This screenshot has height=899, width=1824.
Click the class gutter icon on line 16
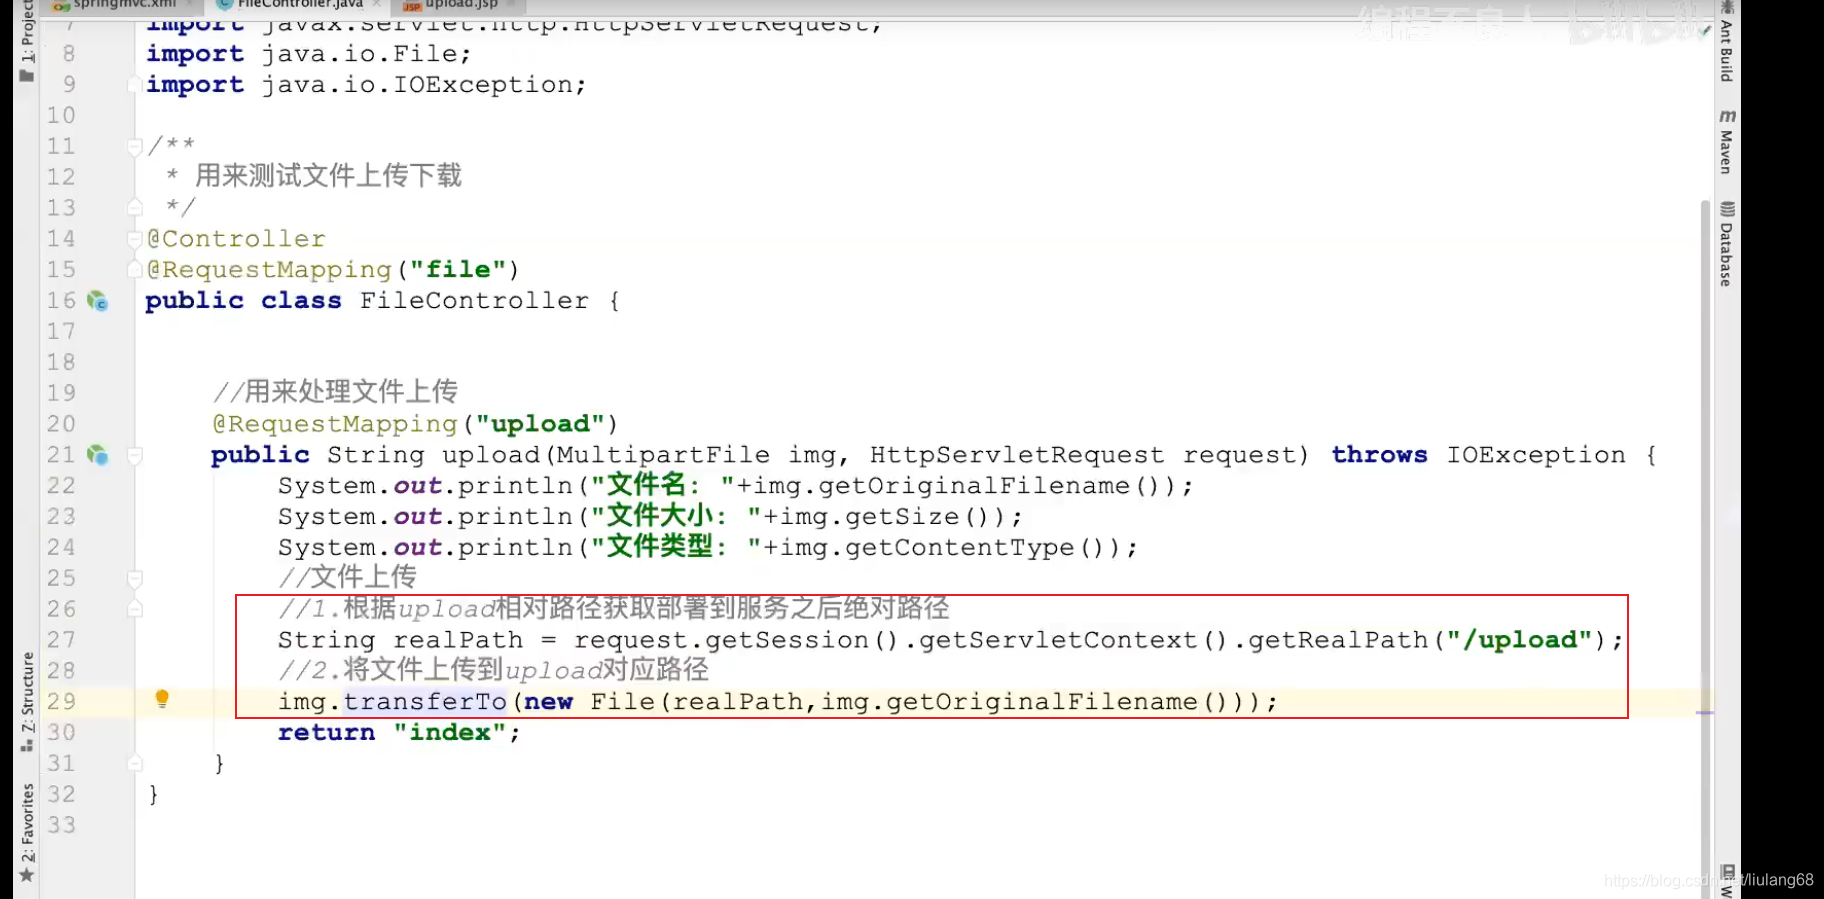pyautogui.click(x=97, y=300)
